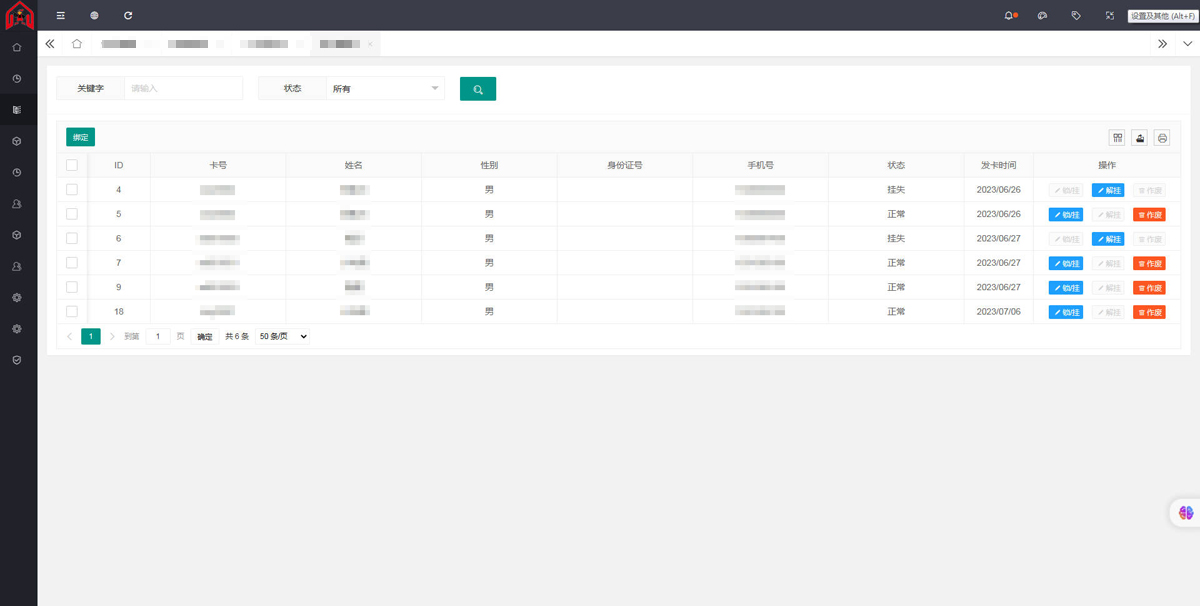Open the 50 条/页 page size dropdown
The width and height of the screenshot is (1200, 606).
(x=282, y=337)
